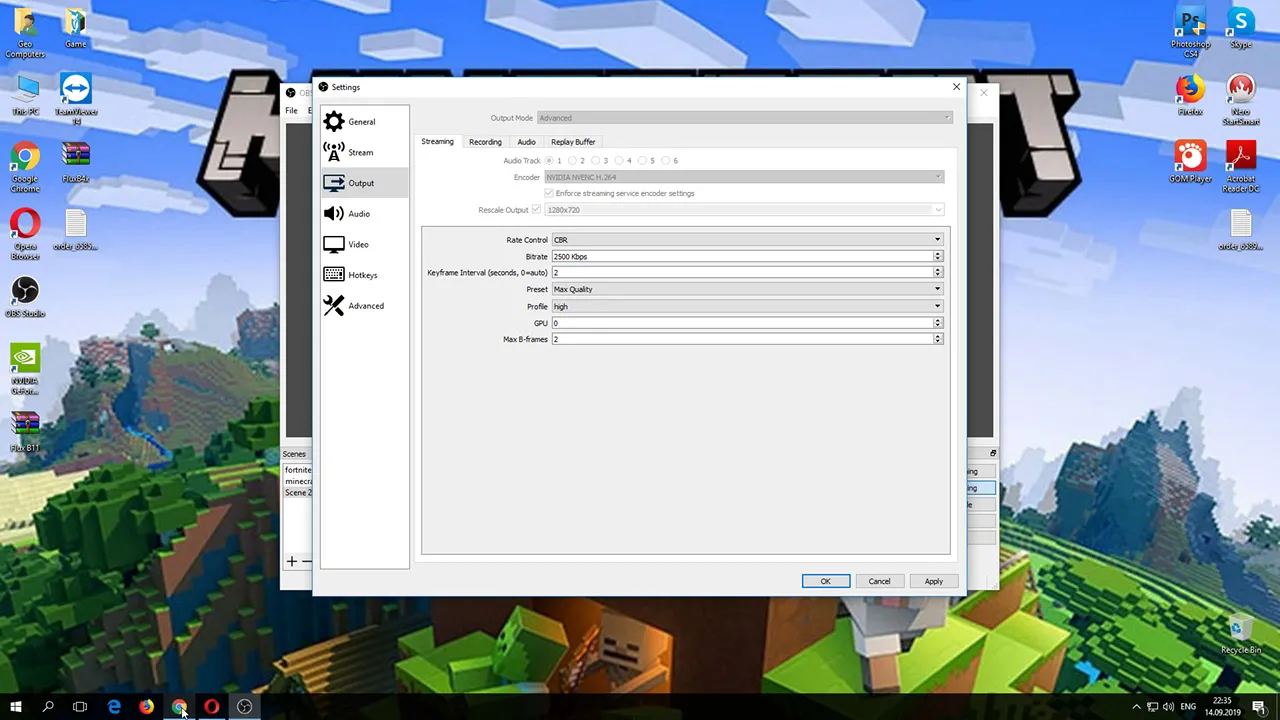Open Recycle Bin on desktop
Viewport: 1280px width, 720px height.
click(x=1241, y=635)
